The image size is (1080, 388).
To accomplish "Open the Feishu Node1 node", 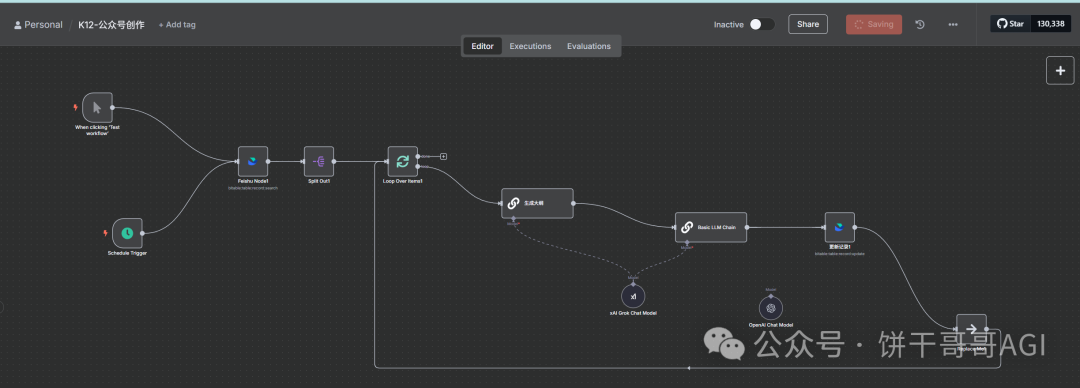I will tap(253, 161).
